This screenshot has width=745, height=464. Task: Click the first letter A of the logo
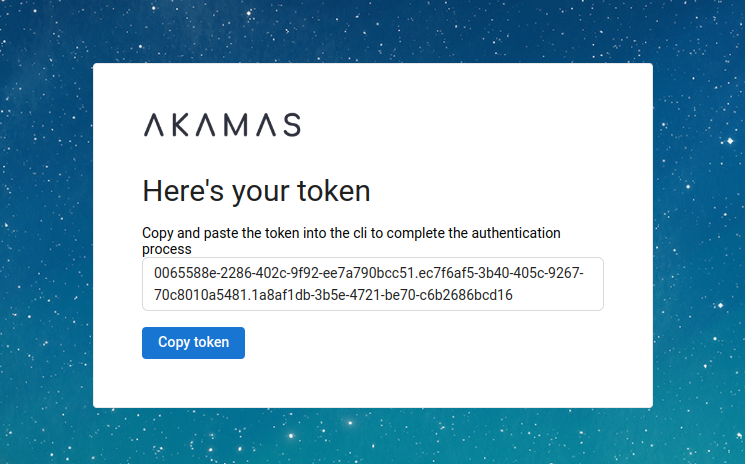pos(154,125)
